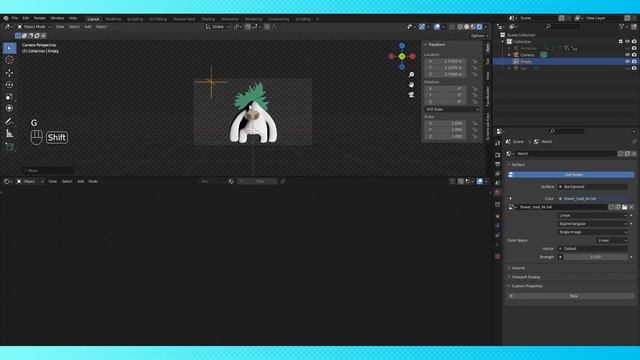Open Global transform orientation dropdown

coord(218,27)
